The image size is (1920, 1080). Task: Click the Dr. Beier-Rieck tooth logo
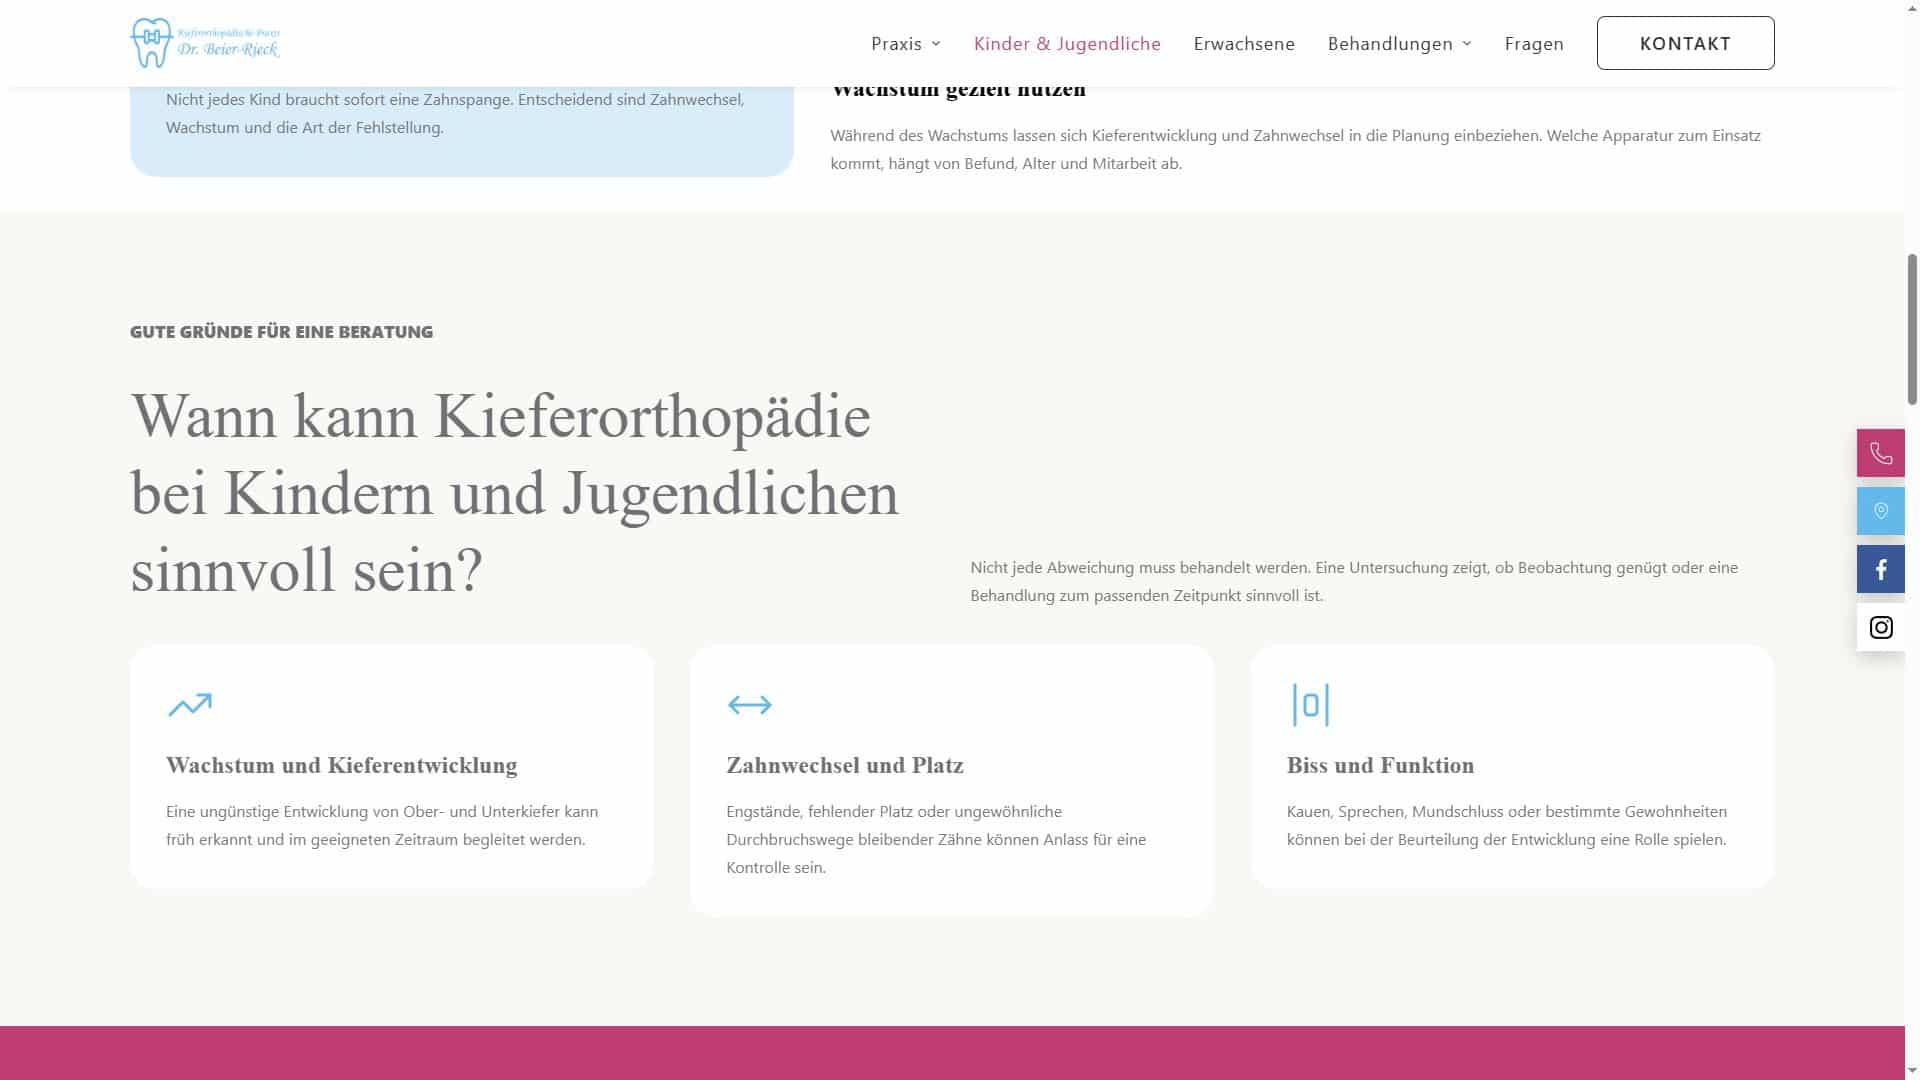(x=205, y=42)
